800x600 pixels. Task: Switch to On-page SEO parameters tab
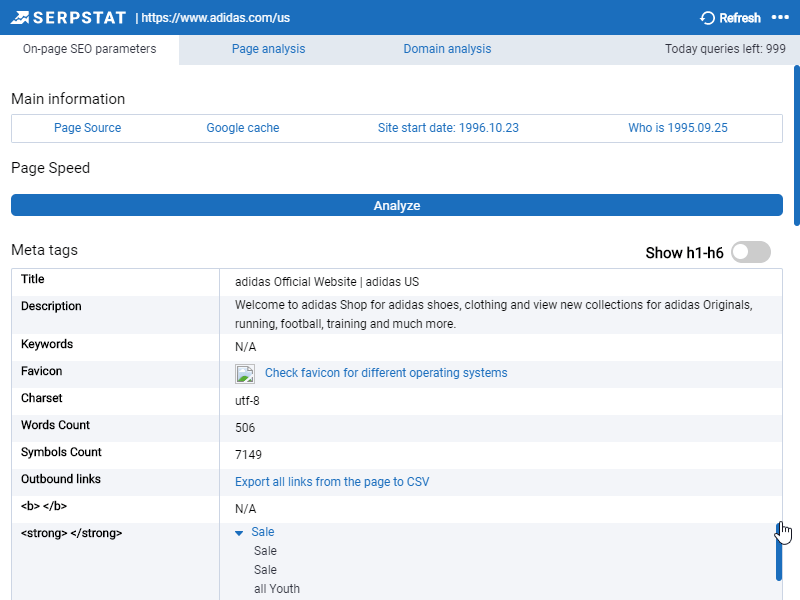coord(89,49)
